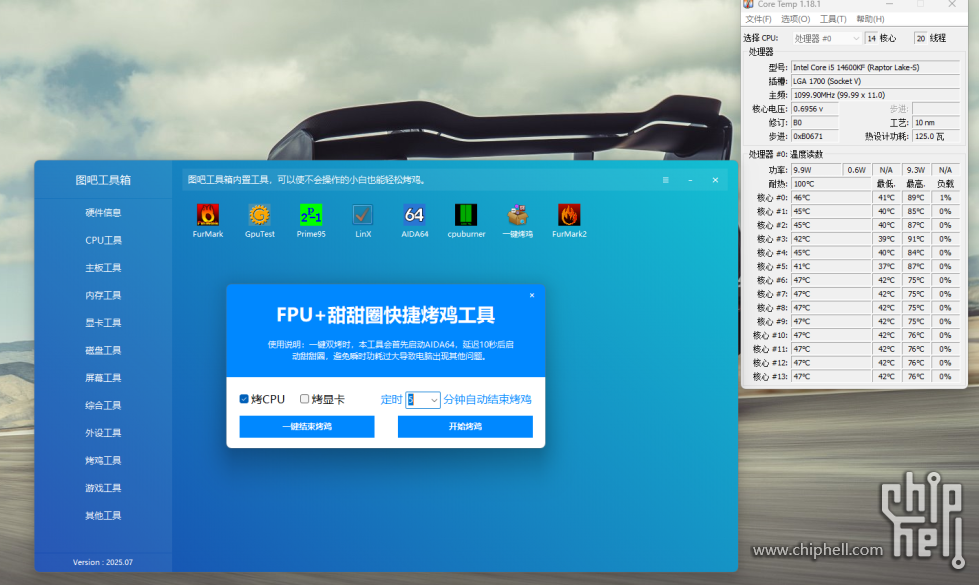The width and height of the screenshot is (979, 585).
Task: Open the GpuTest tool icon
Action: click(260, 215)
